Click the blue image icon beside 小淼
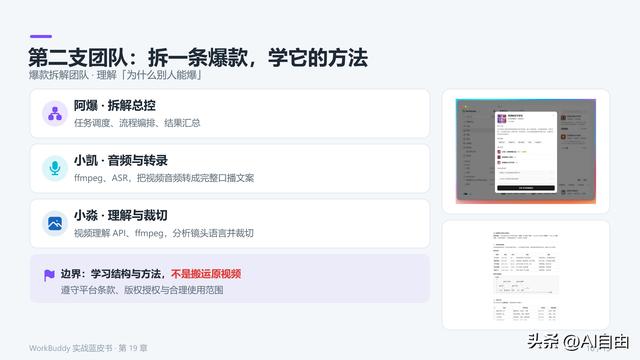Screen dimensions: 640x360 pos(55,223)
